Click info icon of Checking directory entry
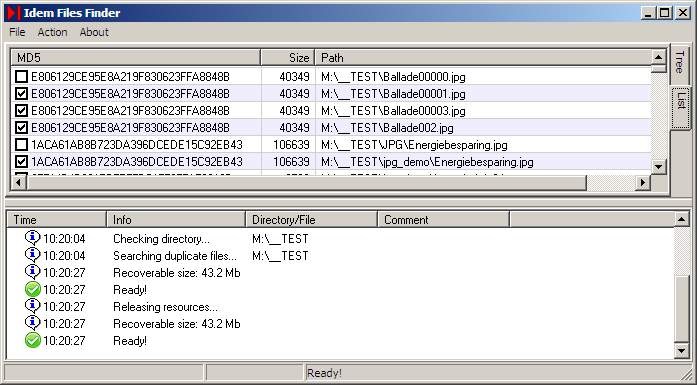This screenshot has width=697, height=385. tap(32, 238)
